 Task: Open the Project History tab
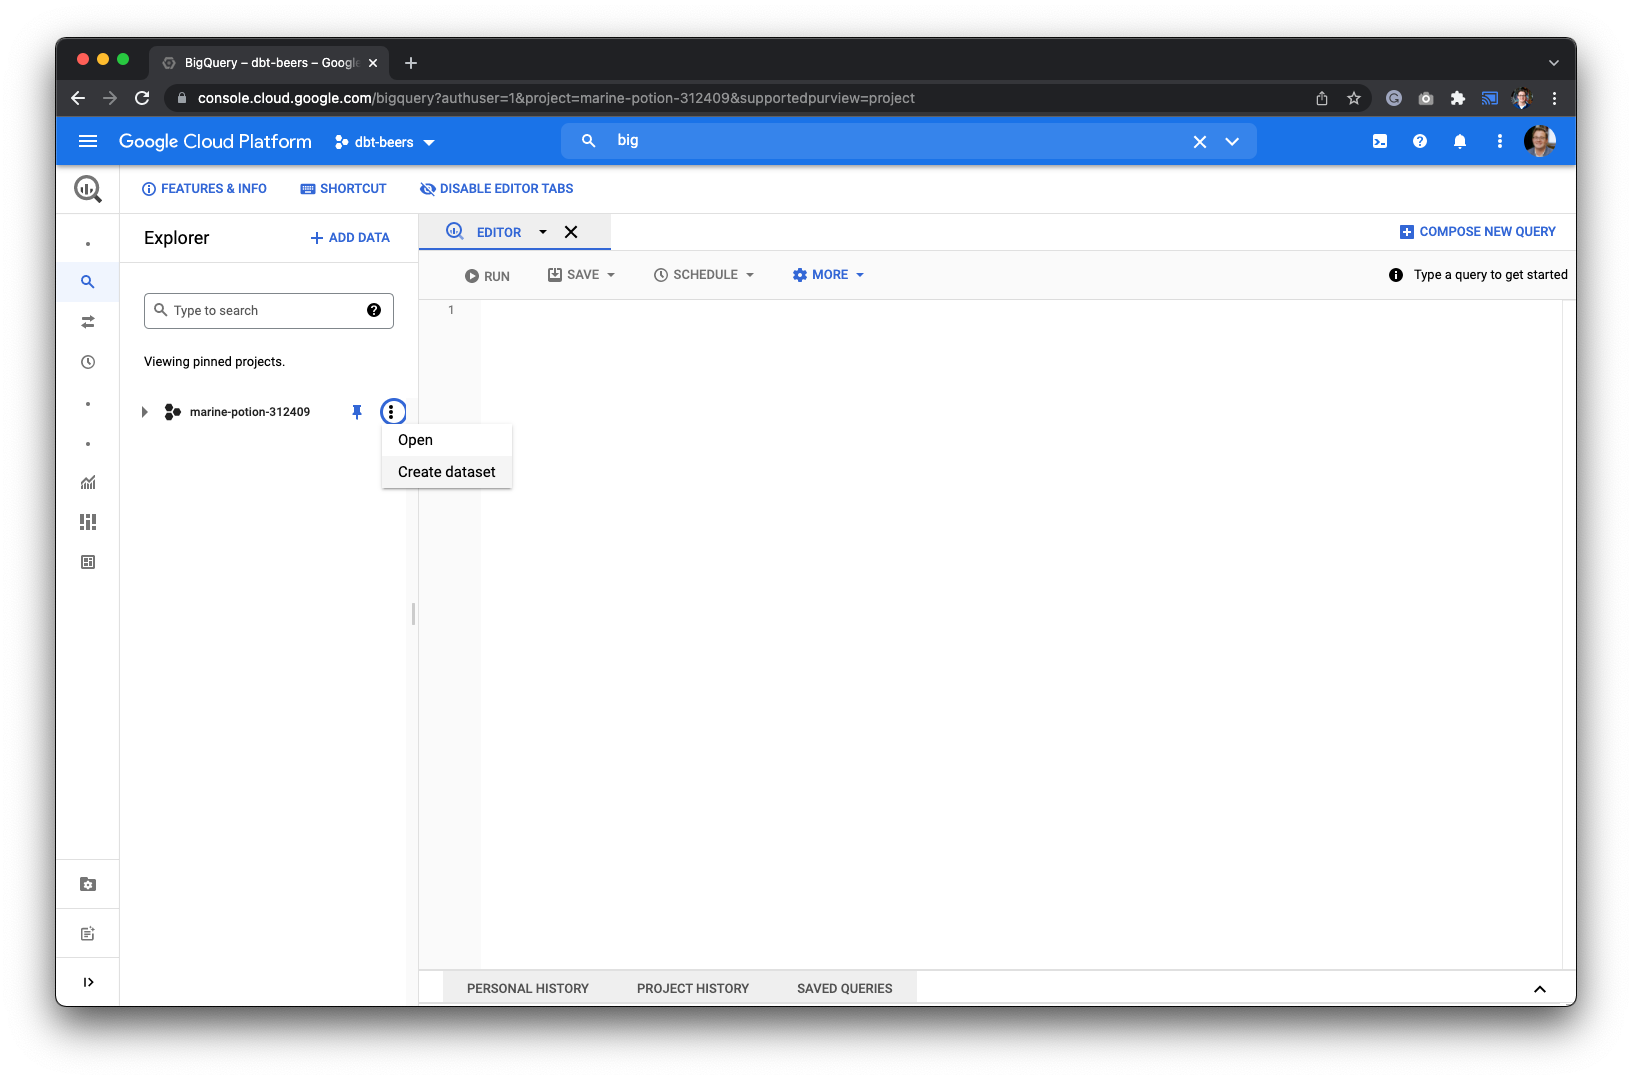(x=693, y=988)
